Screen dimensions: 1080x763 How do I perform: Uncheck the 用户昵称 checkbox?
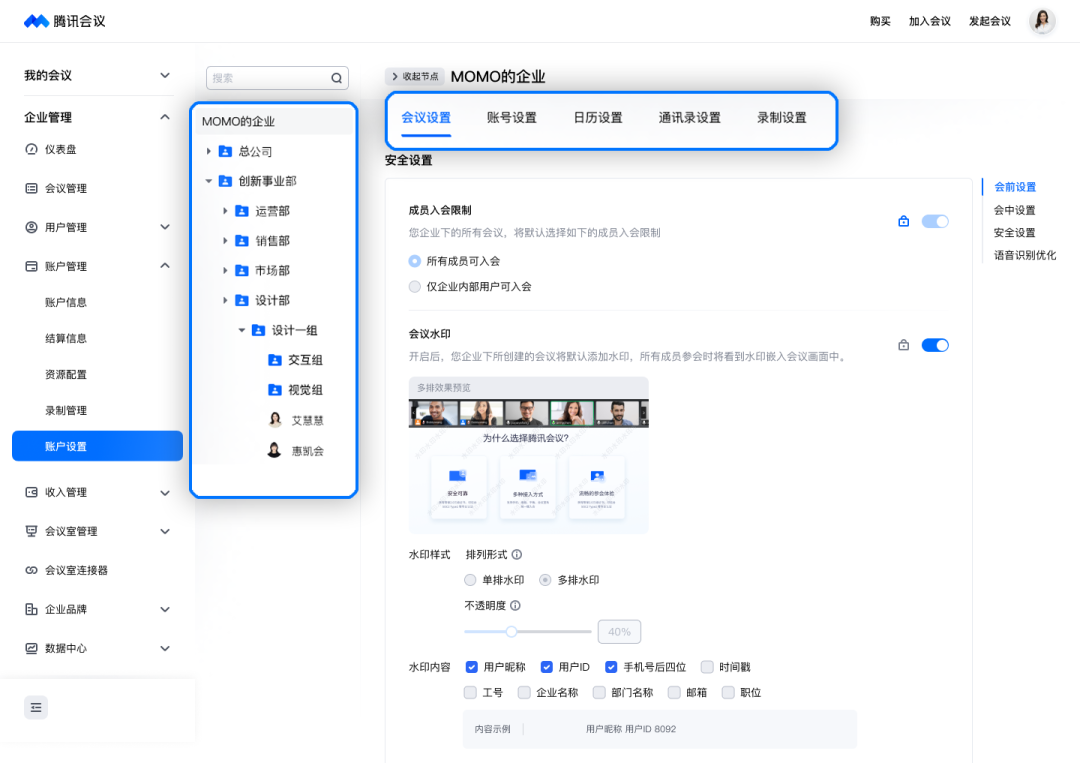tap(471, 667)
